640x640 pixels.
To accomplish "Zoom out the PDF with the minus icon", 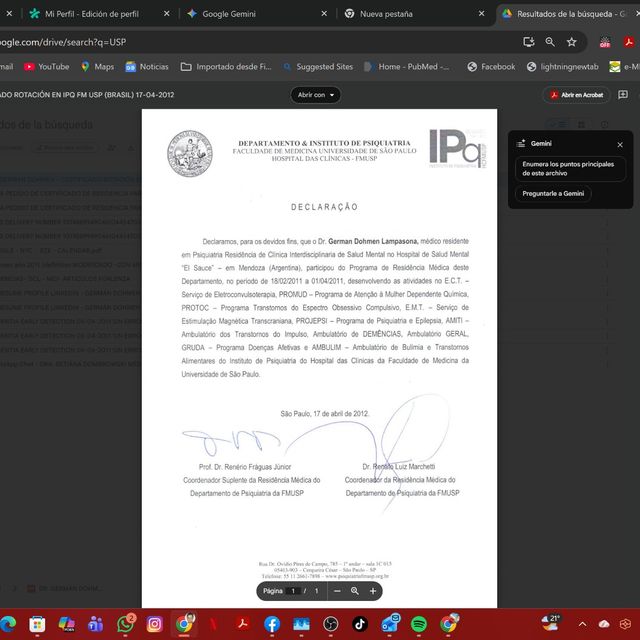I will 337,591.
